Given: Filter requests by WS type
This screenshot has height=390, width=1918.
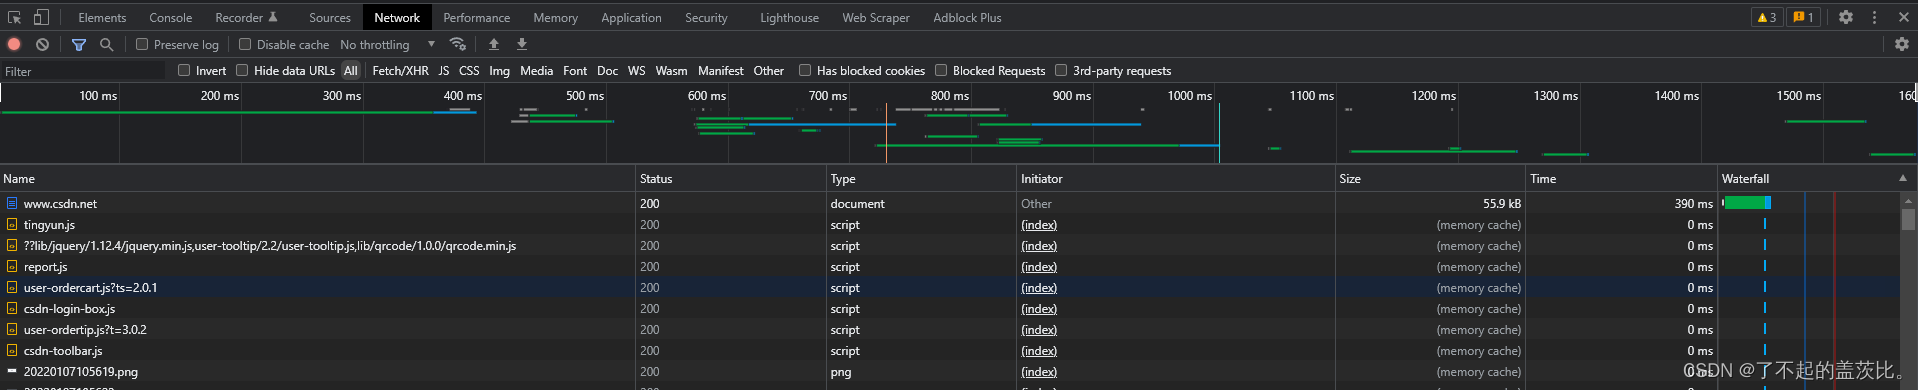Looking at the screenshot, I should [x=636, y=70].
